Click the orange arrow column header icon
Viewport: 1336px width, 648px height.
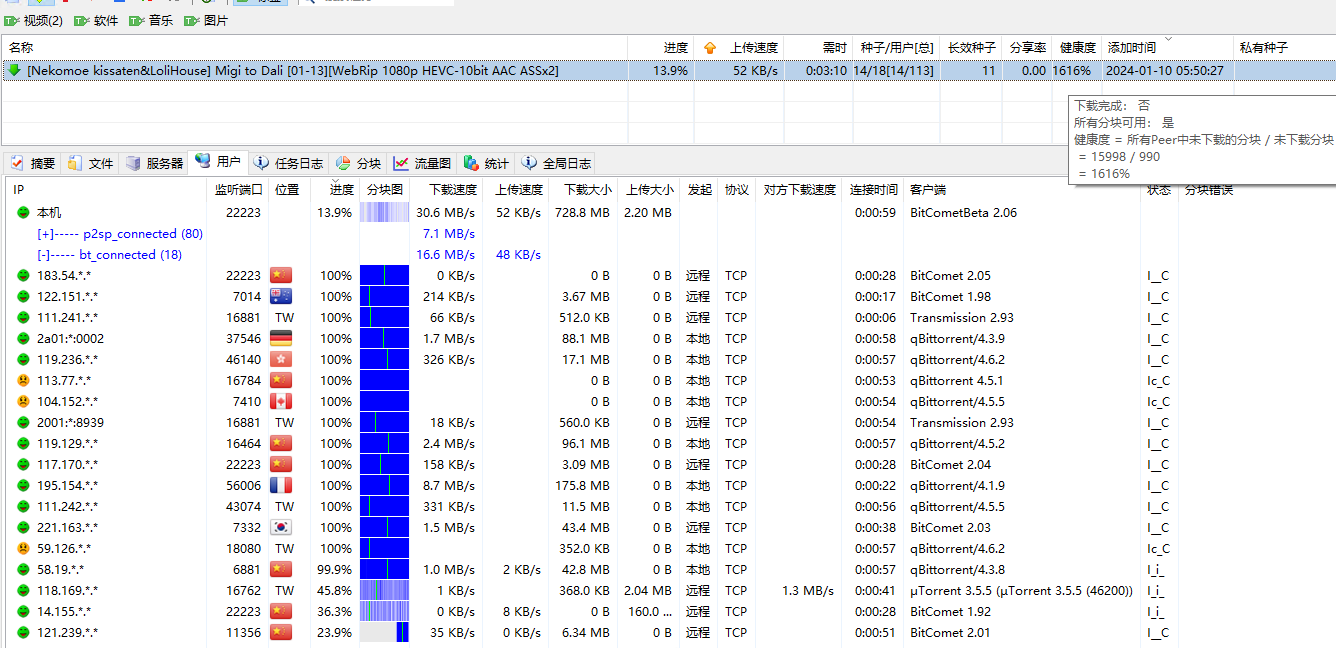pyautogui.click(x=710, y=47)
